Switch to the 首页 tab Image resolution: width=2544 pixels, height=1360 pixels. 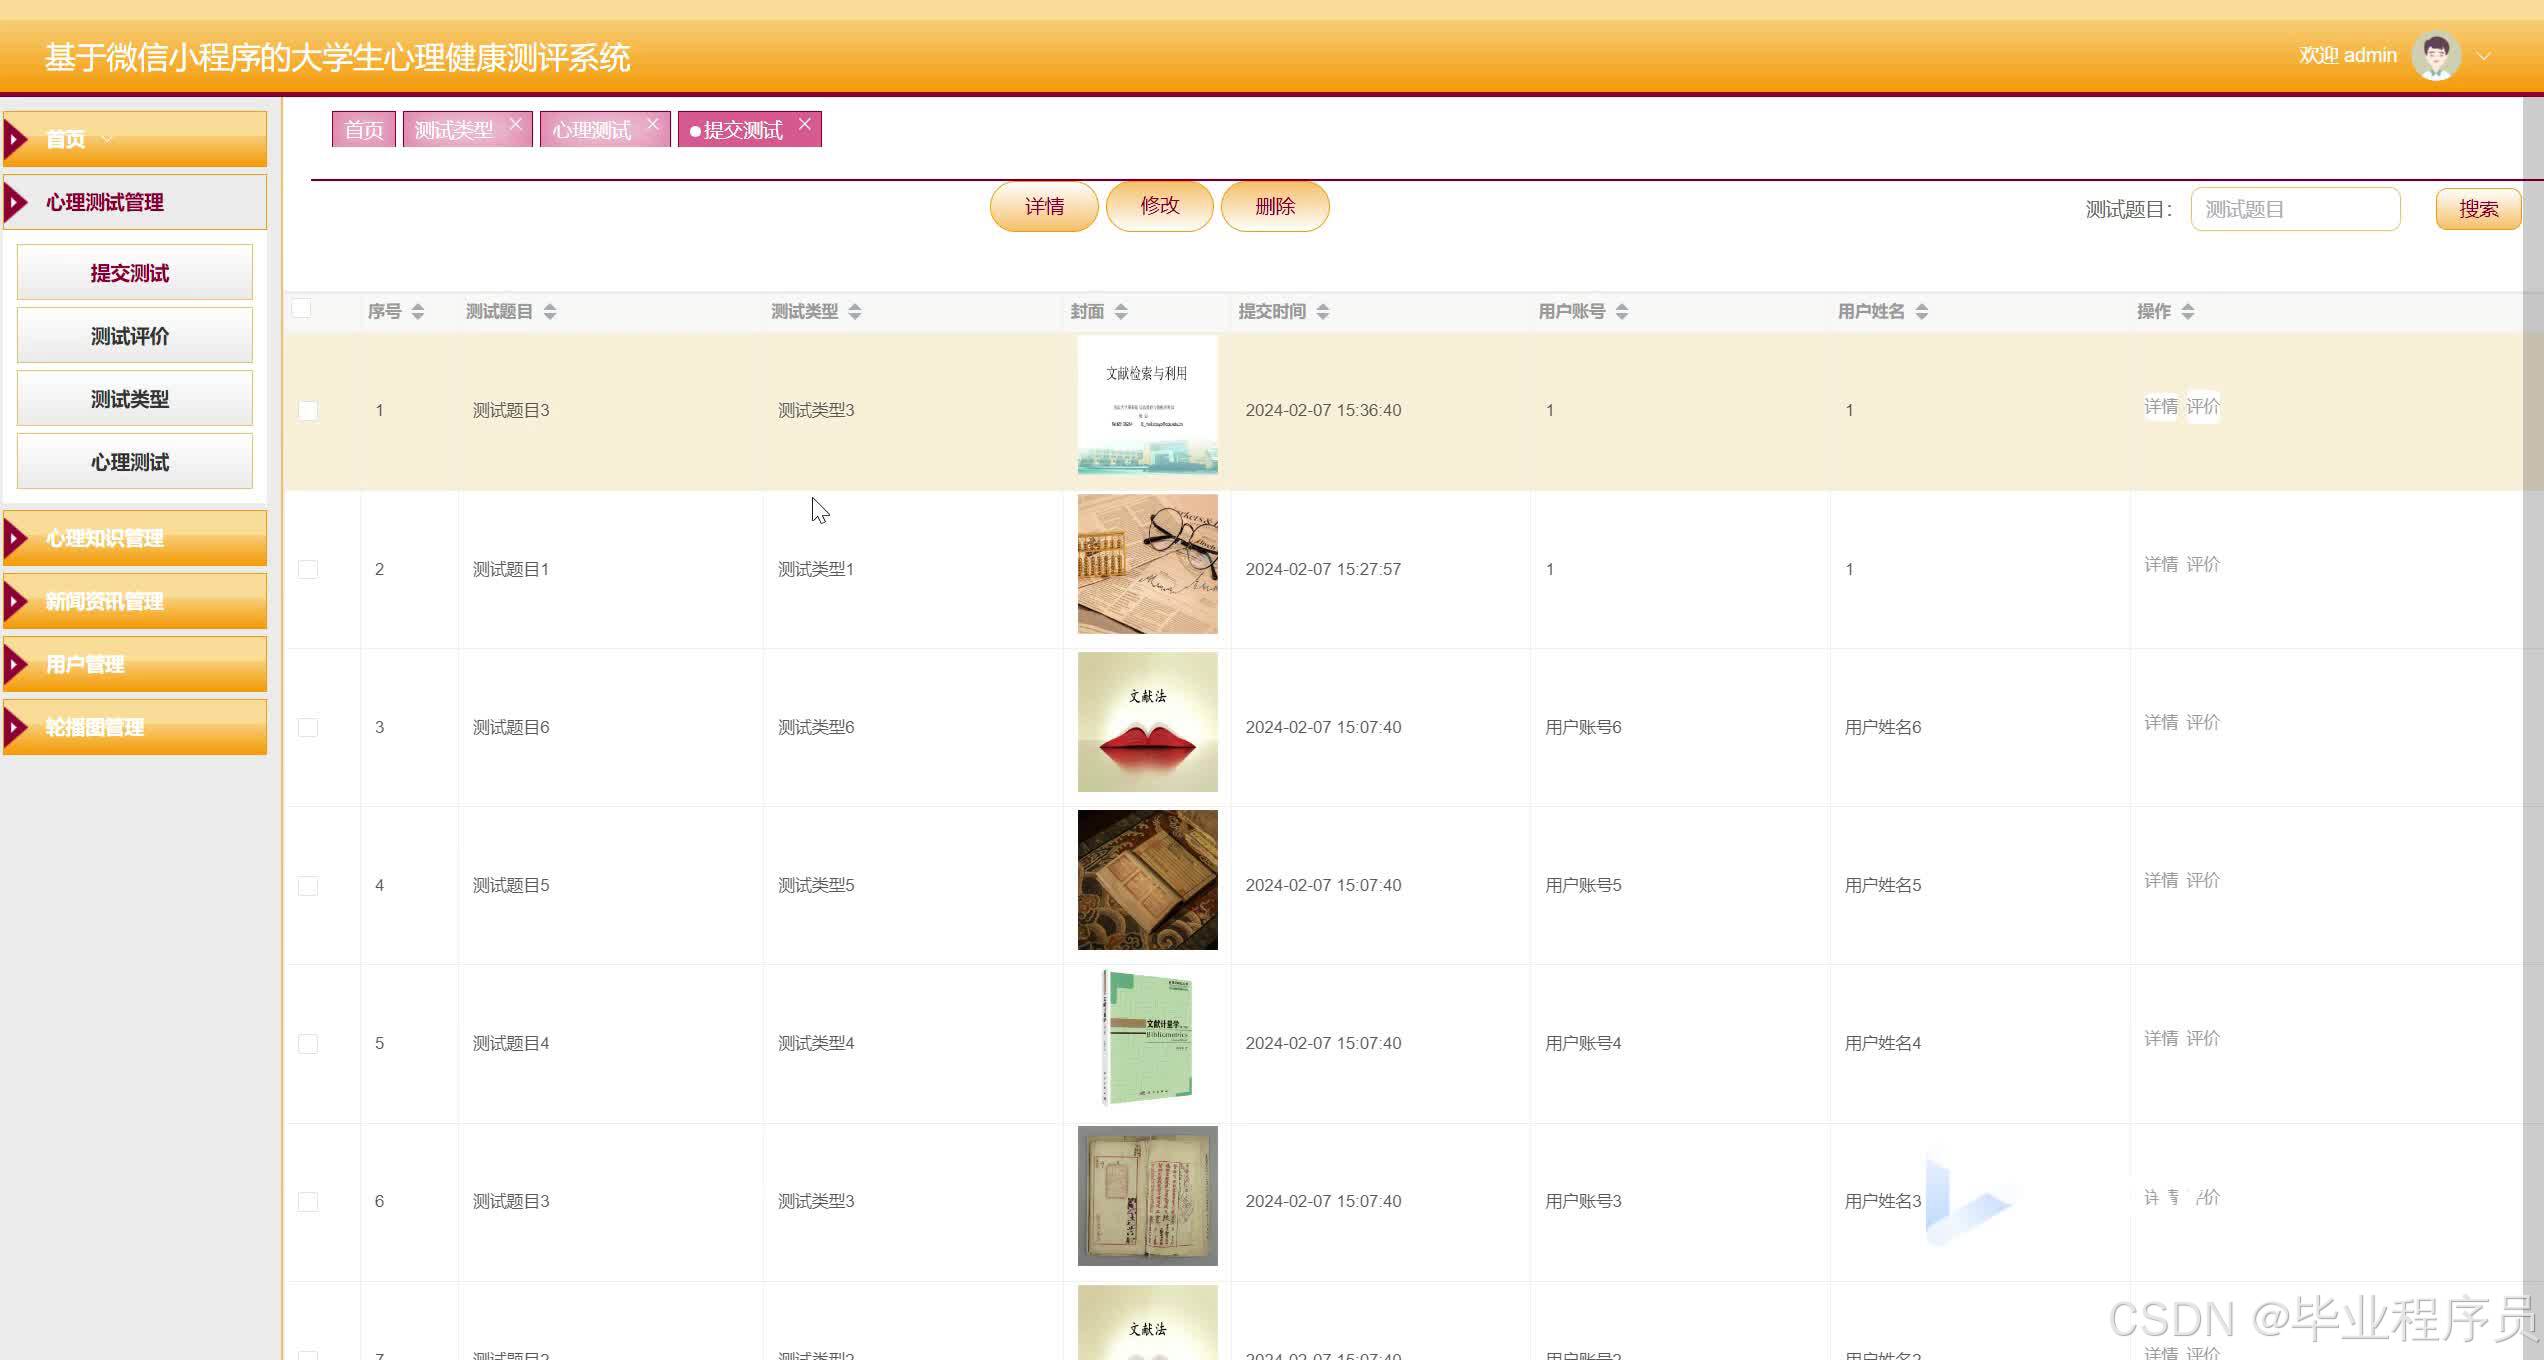click(364, 129)
